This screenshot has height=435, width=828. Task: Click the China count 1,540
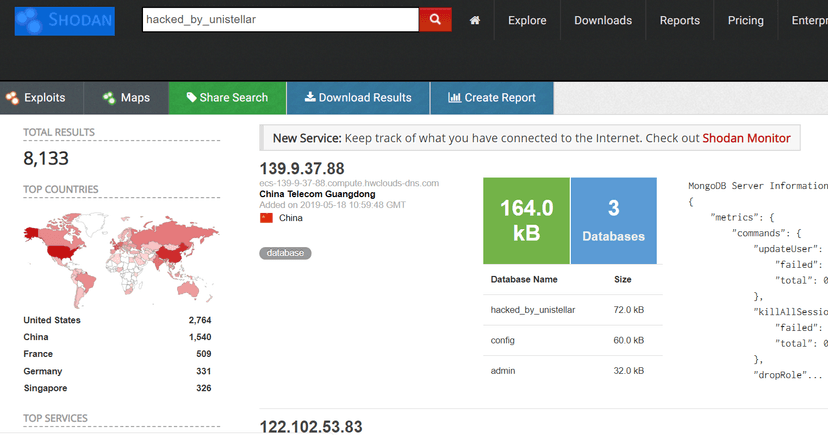pos(200,337)
